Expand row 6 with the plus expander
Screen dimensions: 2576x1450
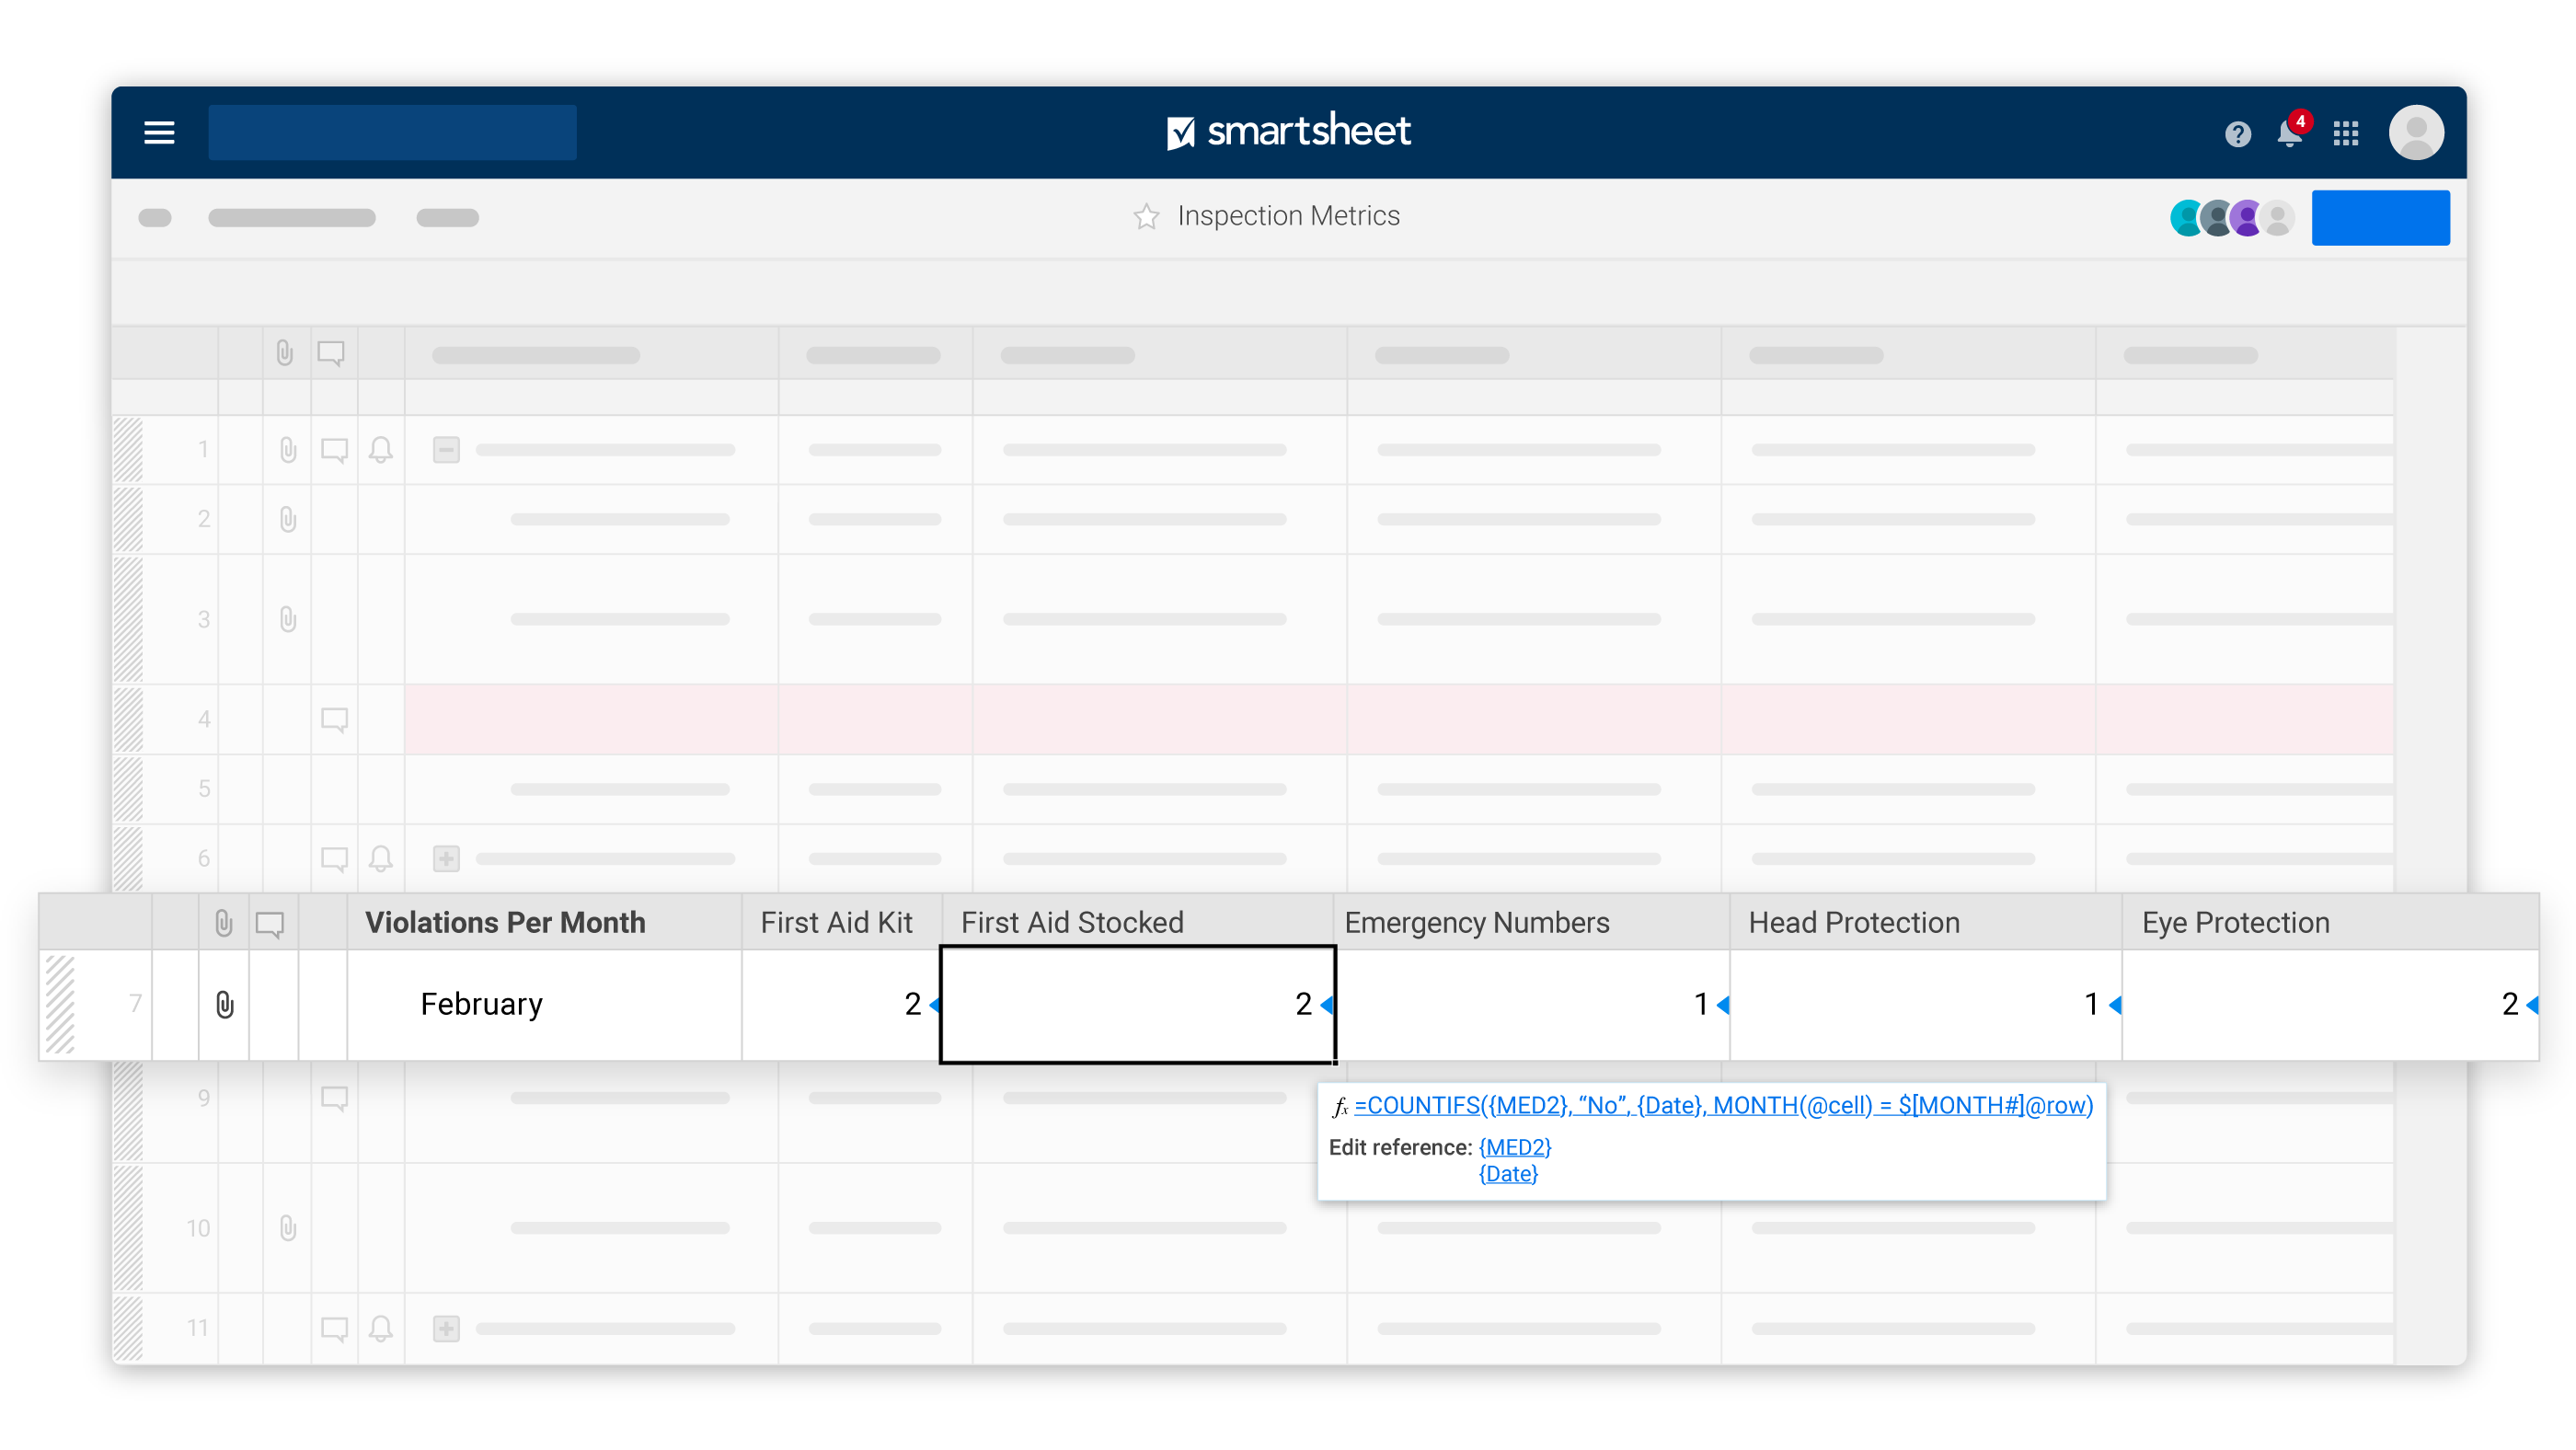(446, 858)
